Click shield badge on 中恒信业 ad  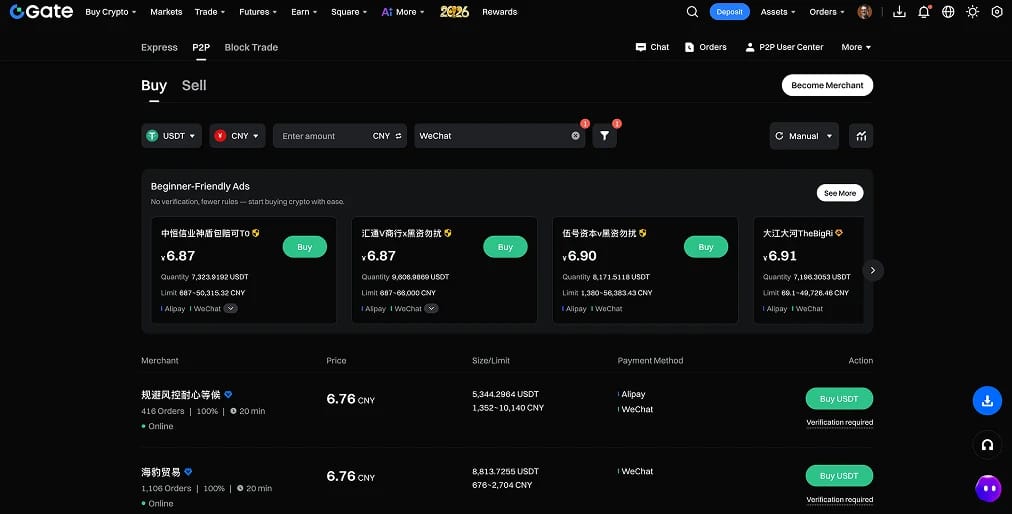(256, 233)
